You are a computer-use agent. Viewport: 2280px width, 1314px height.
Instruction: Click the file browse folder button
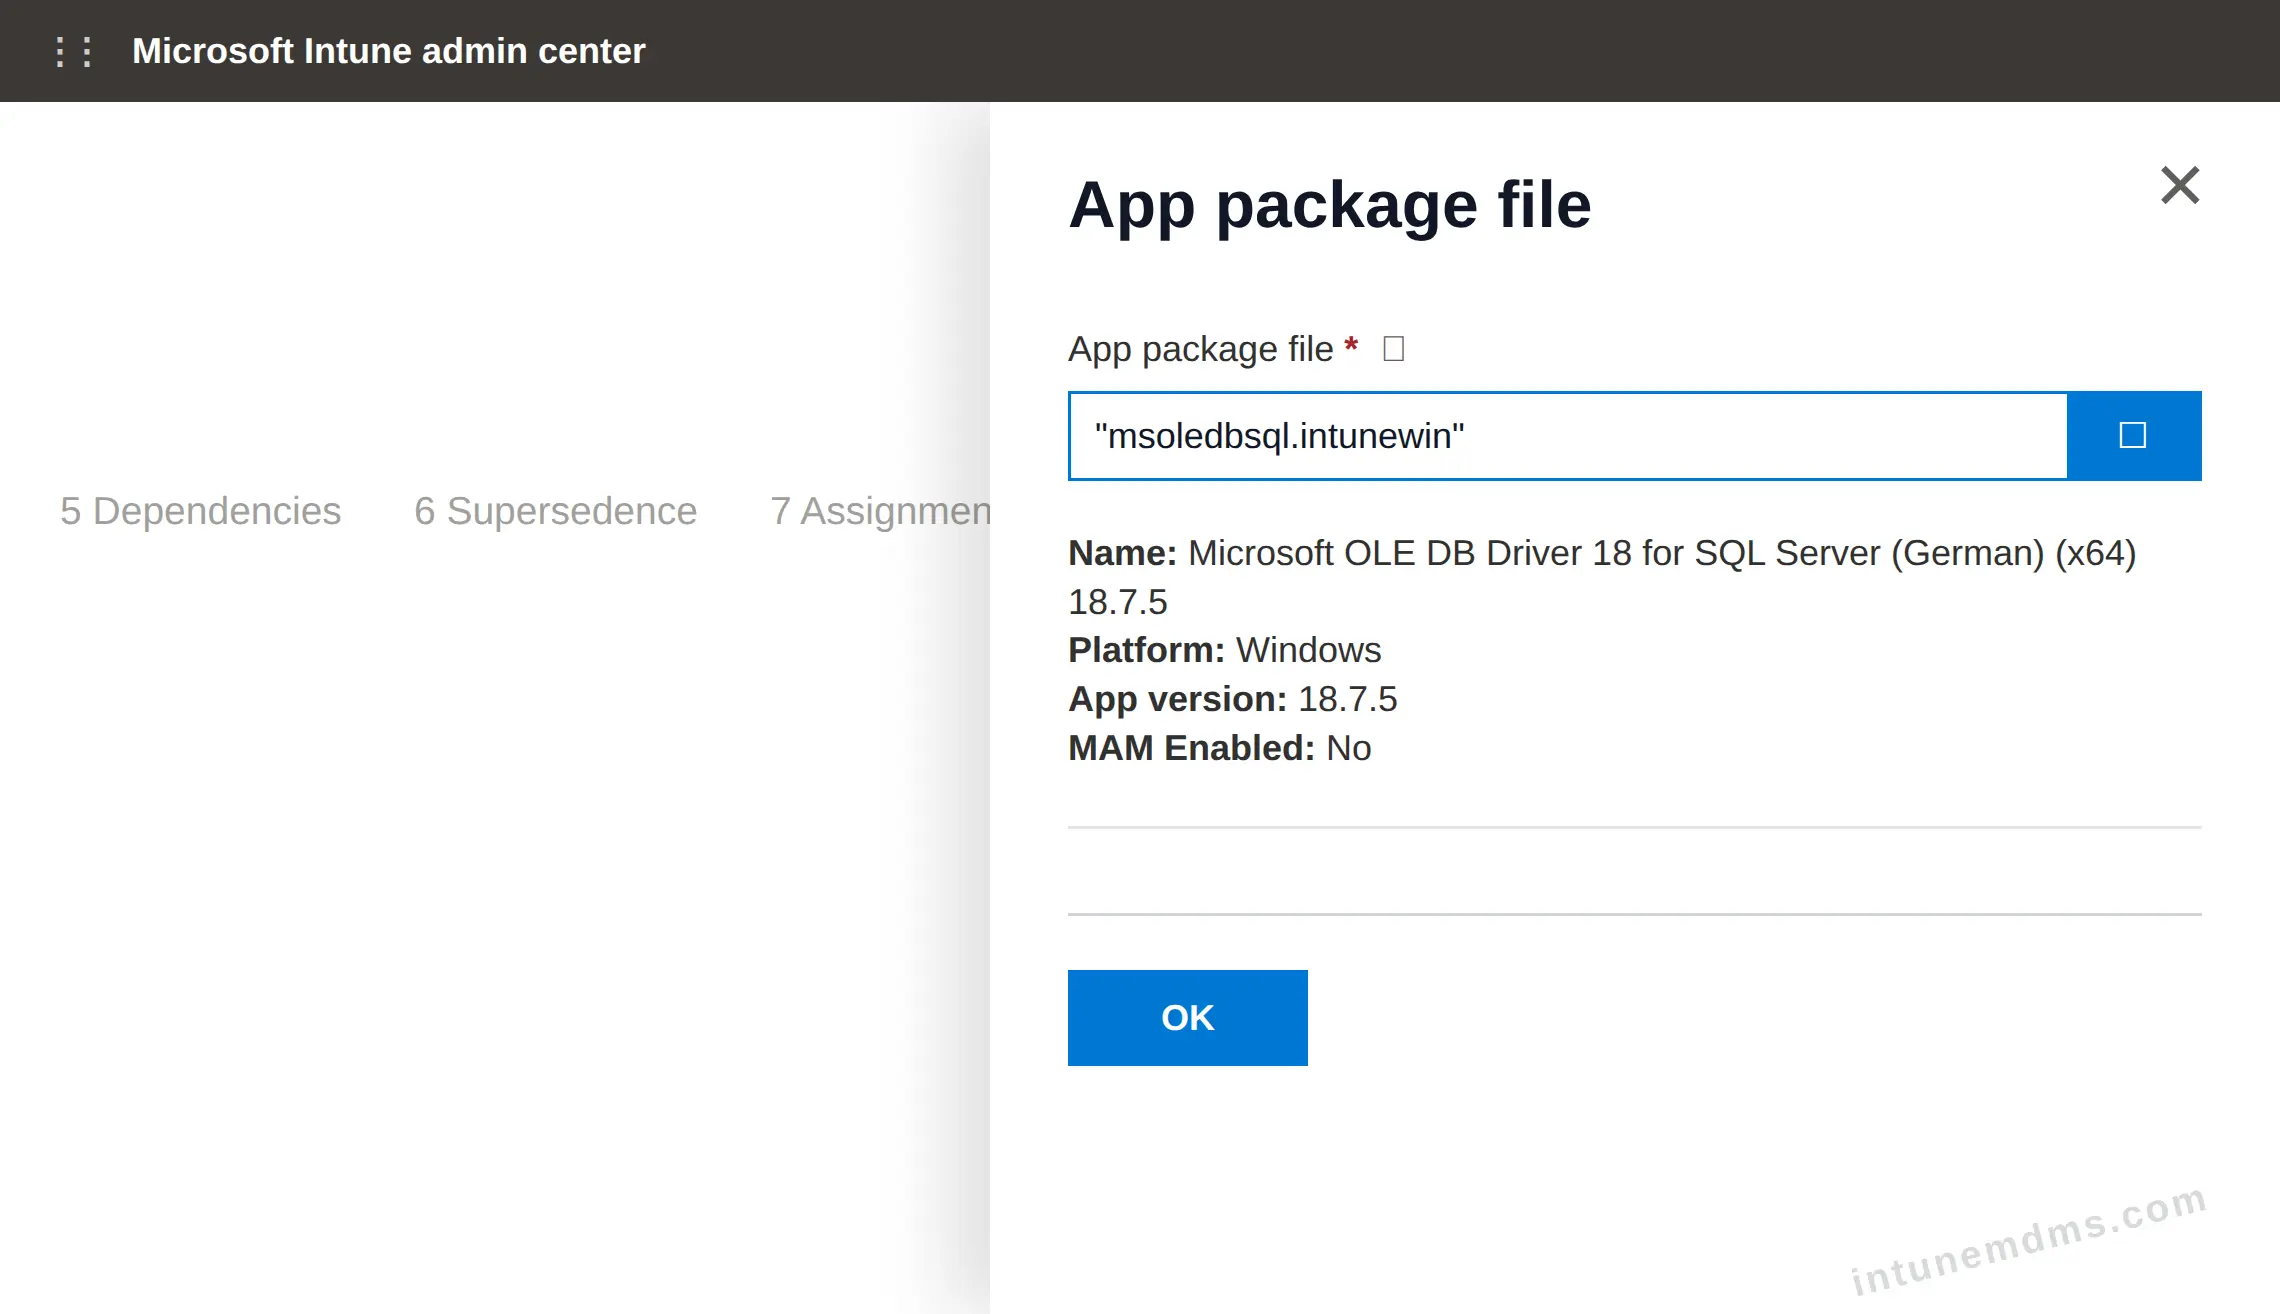point(2134,436)
